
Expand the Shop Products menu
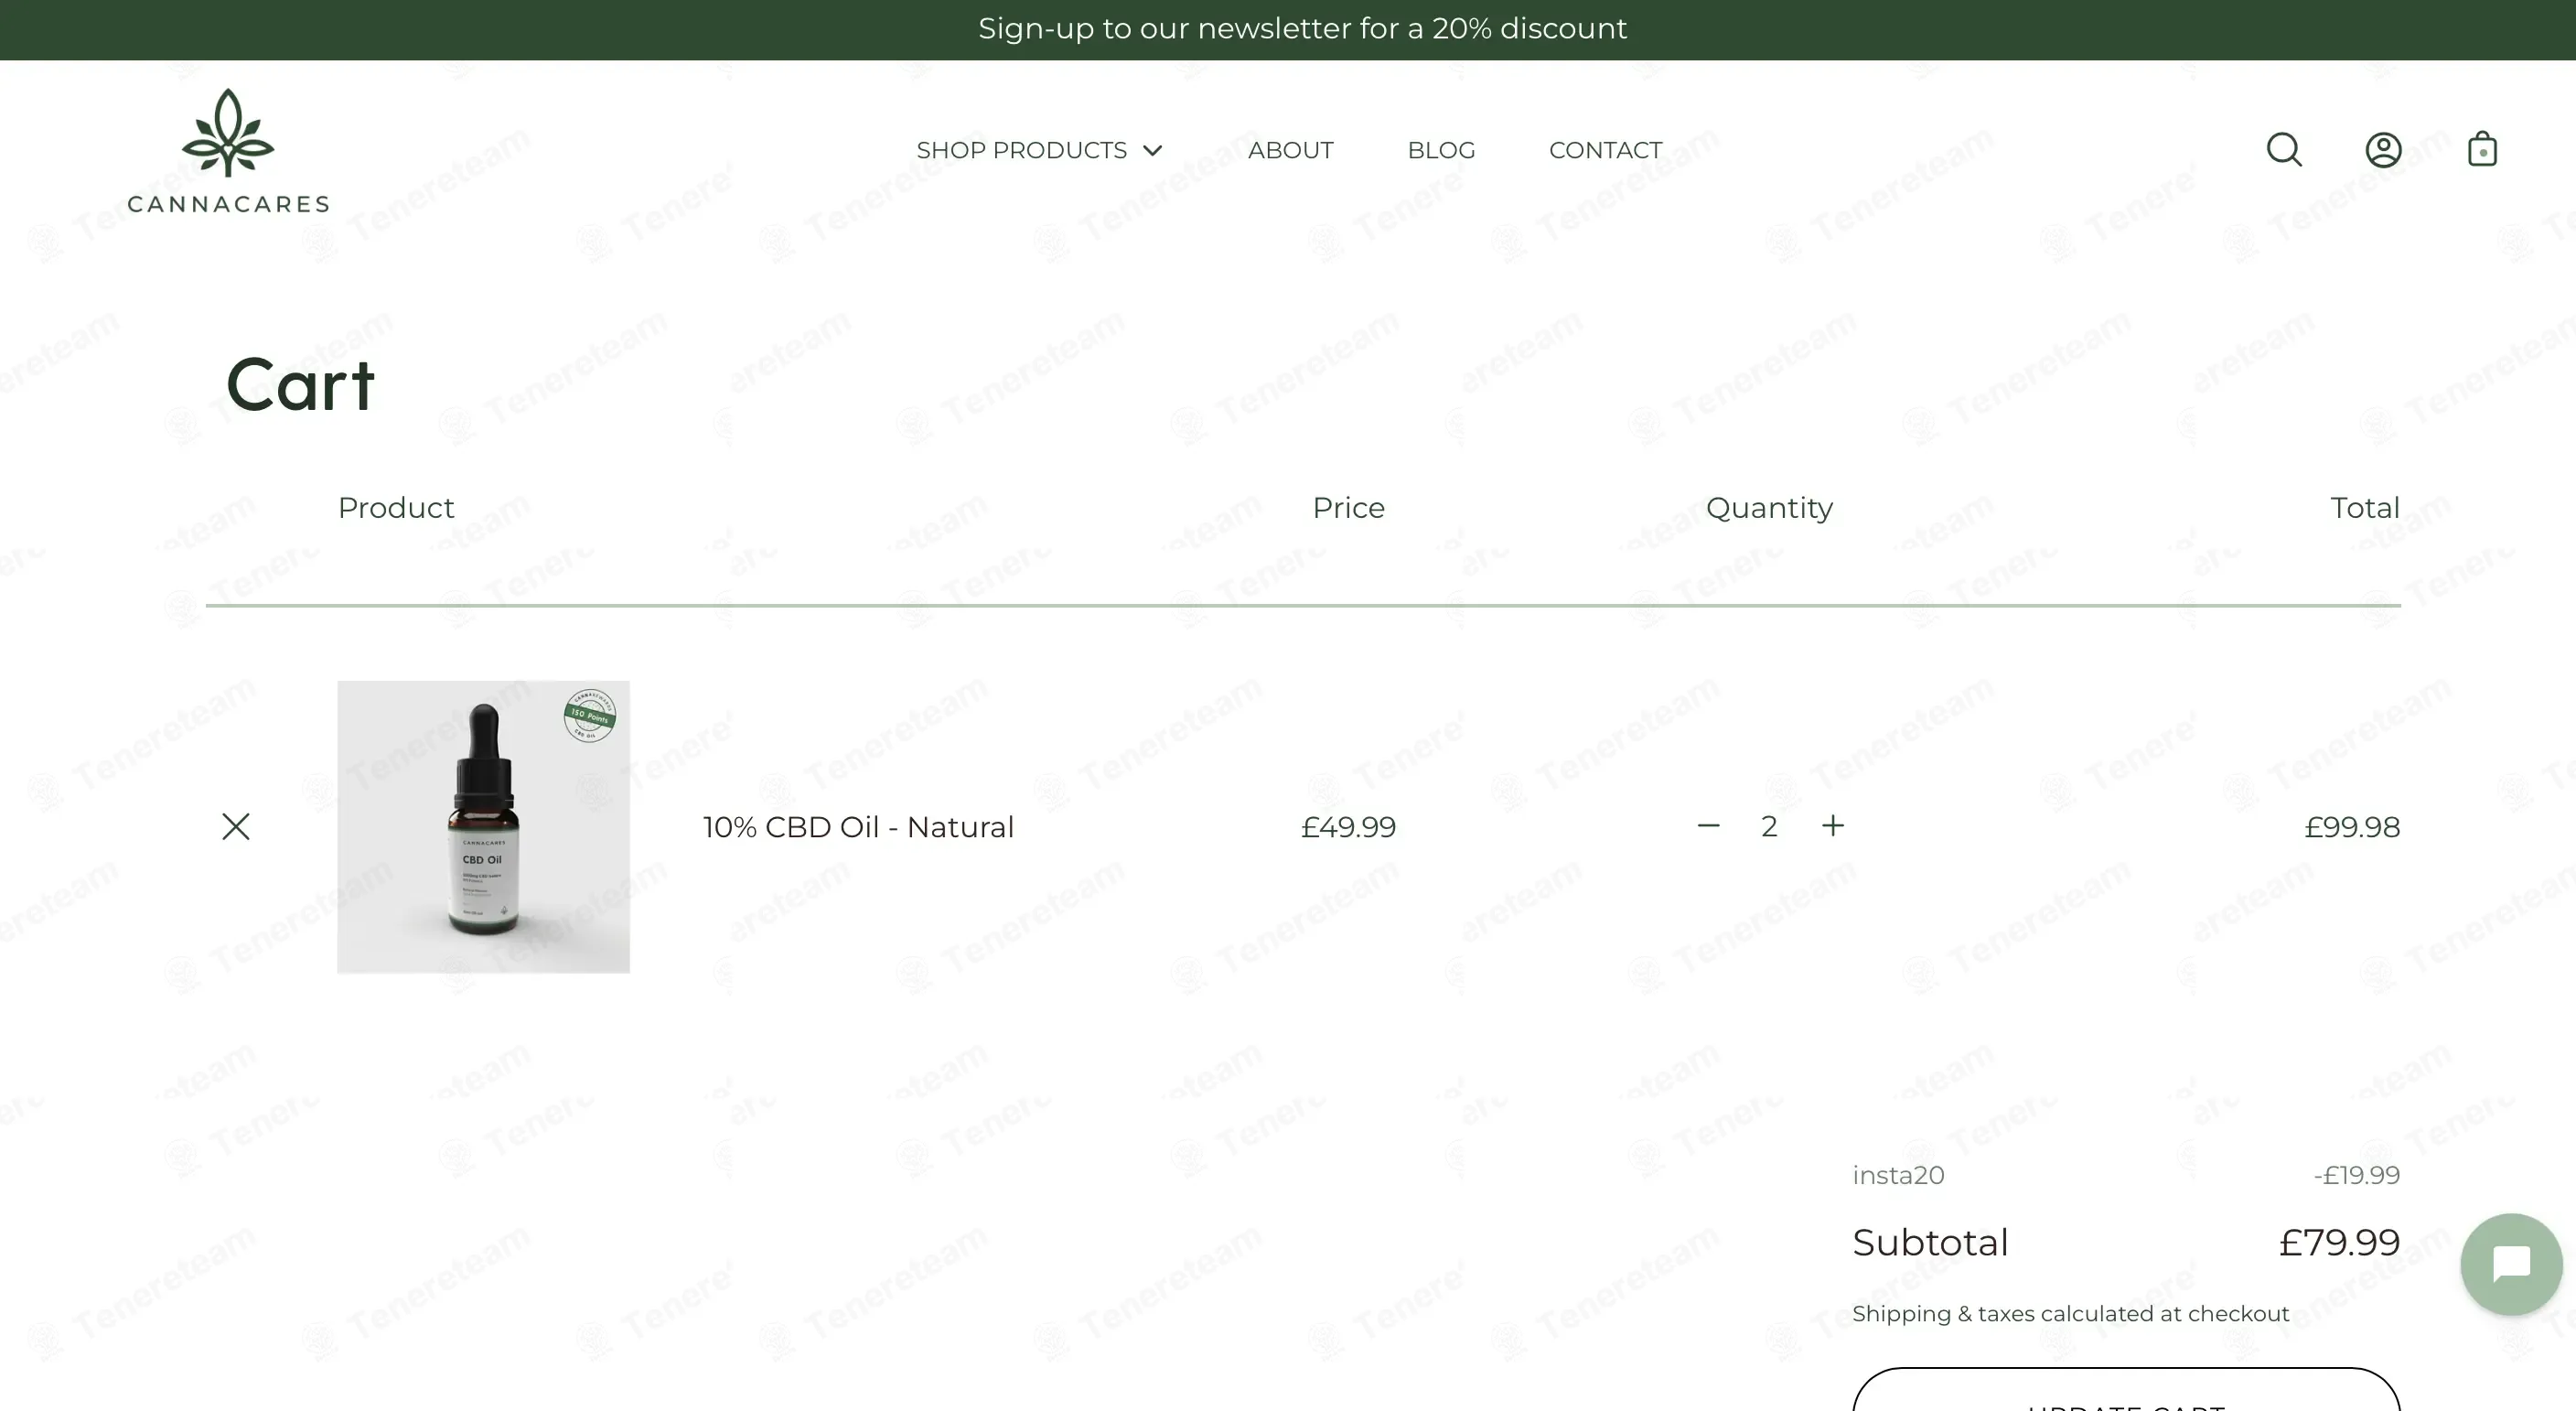click(1039, 150)
